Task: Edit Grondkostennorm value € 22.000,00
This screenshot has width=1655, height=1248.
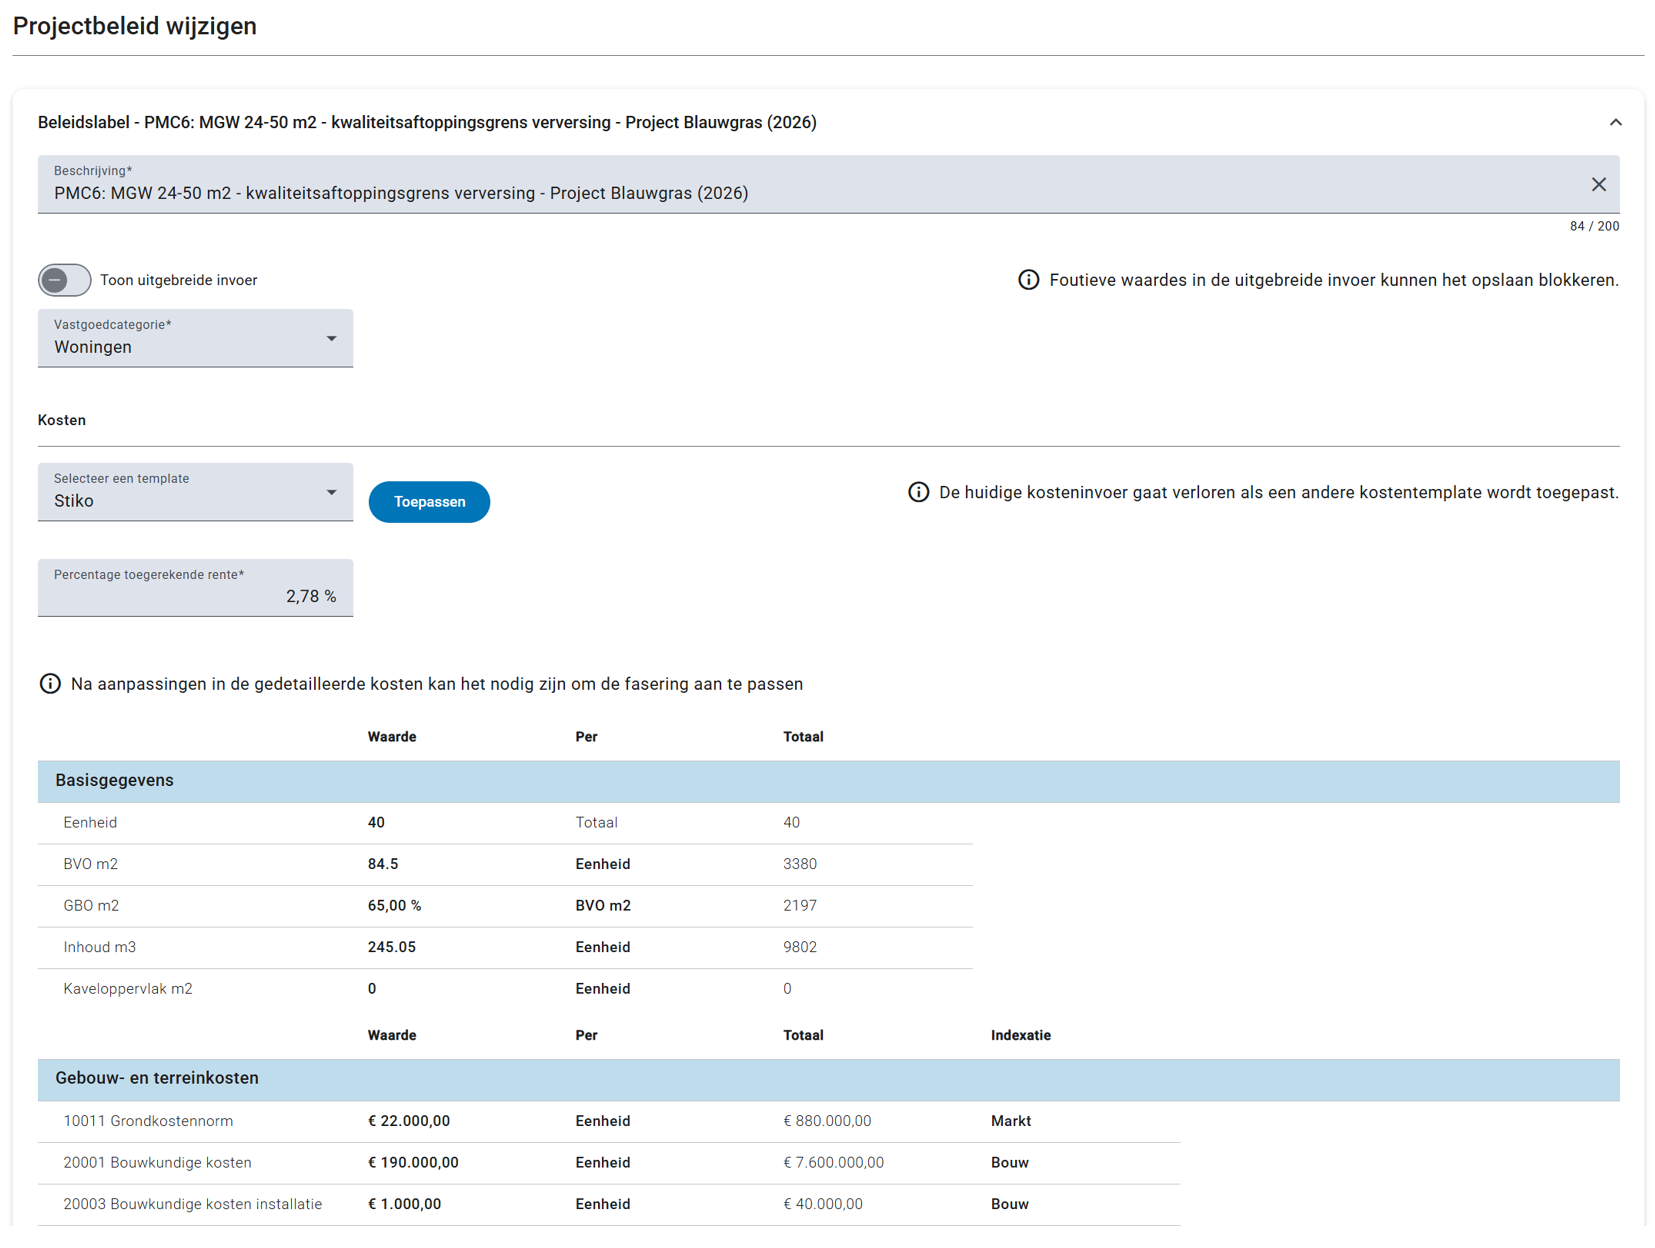Action: (409, 1121)
